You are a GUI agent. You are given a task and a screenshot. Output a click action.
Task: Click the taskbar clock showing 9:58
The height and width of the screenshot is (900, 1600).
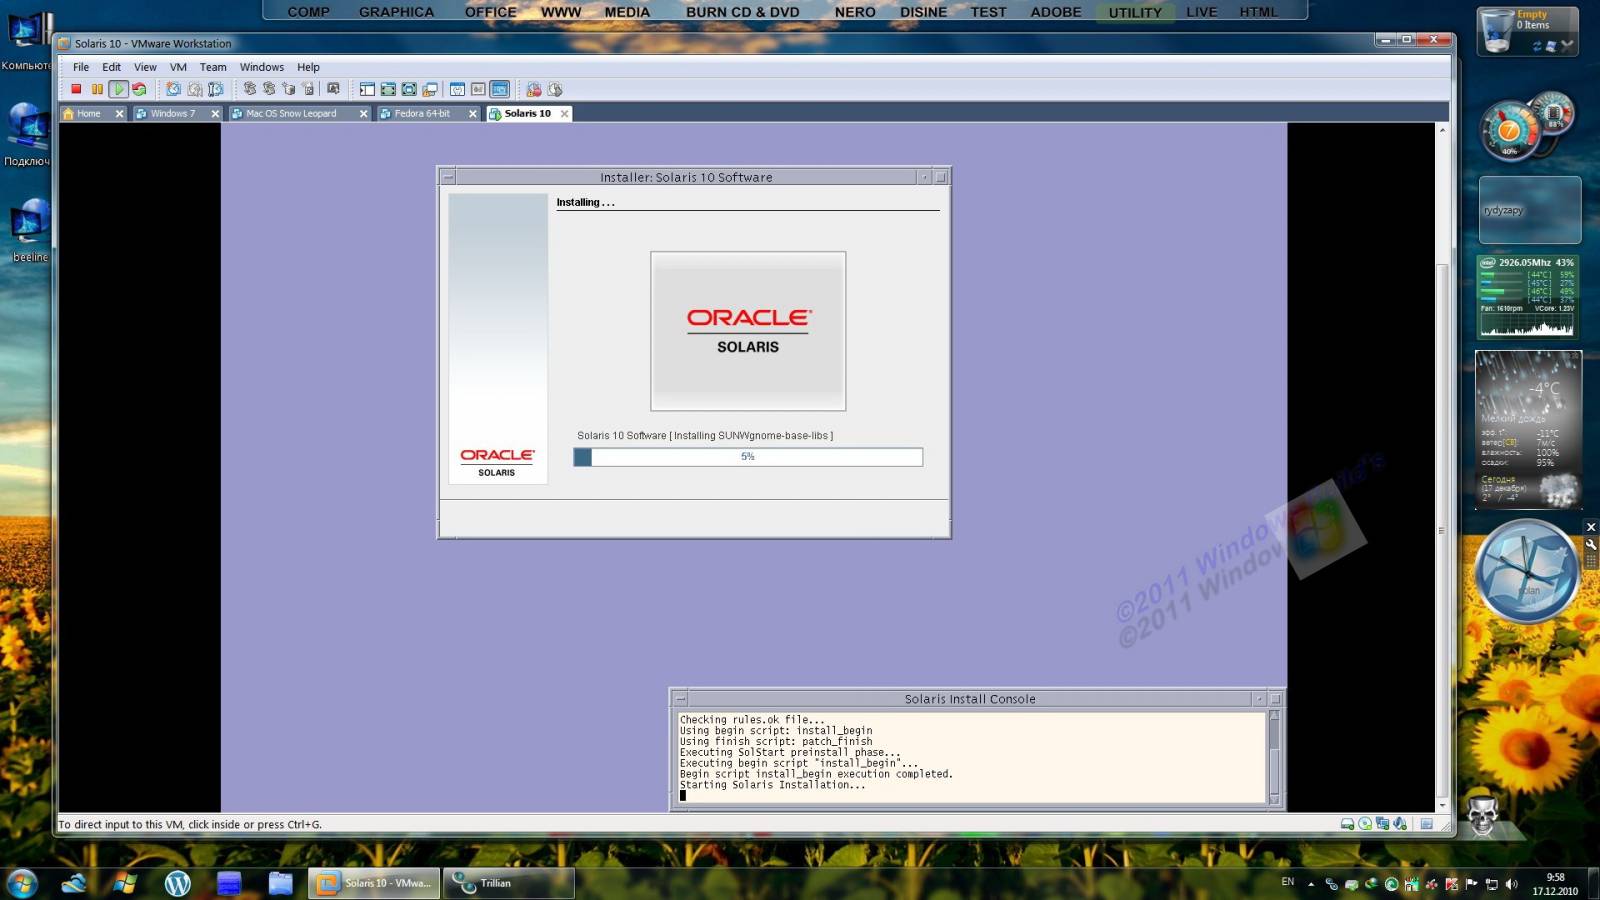[x=1555, y=884]
